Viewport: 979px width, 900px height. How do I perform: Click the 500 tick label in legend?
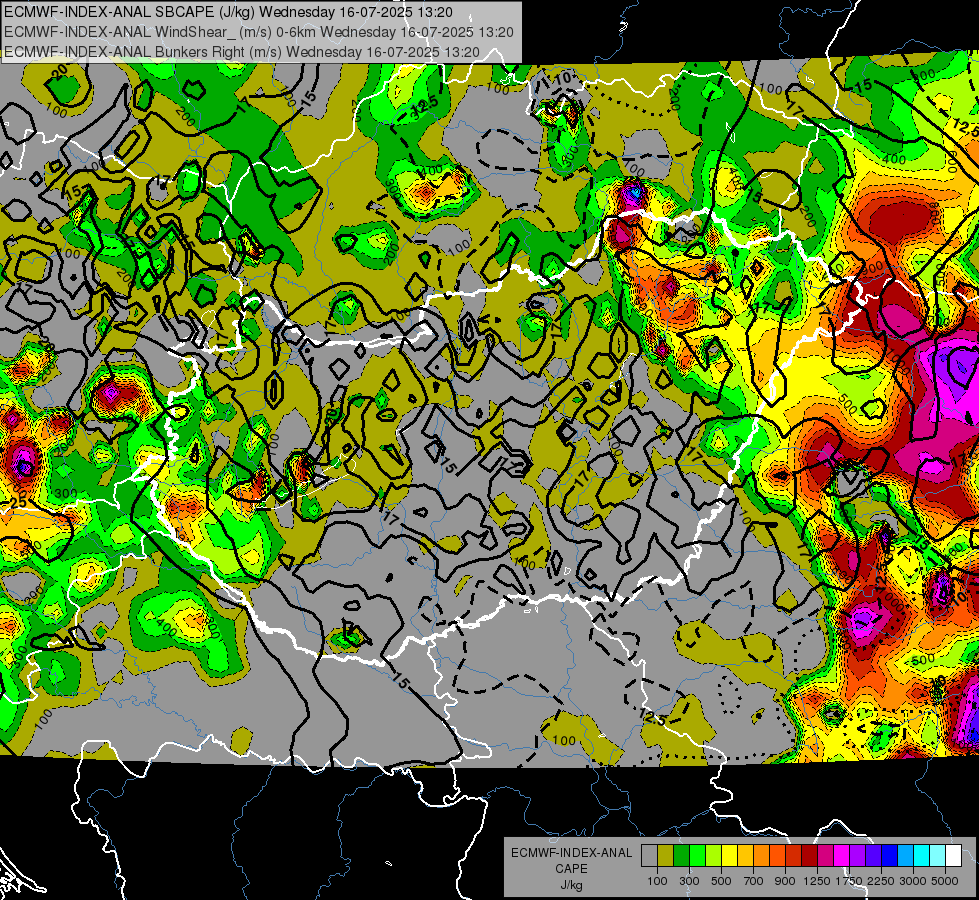pyautogui.click(x=721, y=881)
